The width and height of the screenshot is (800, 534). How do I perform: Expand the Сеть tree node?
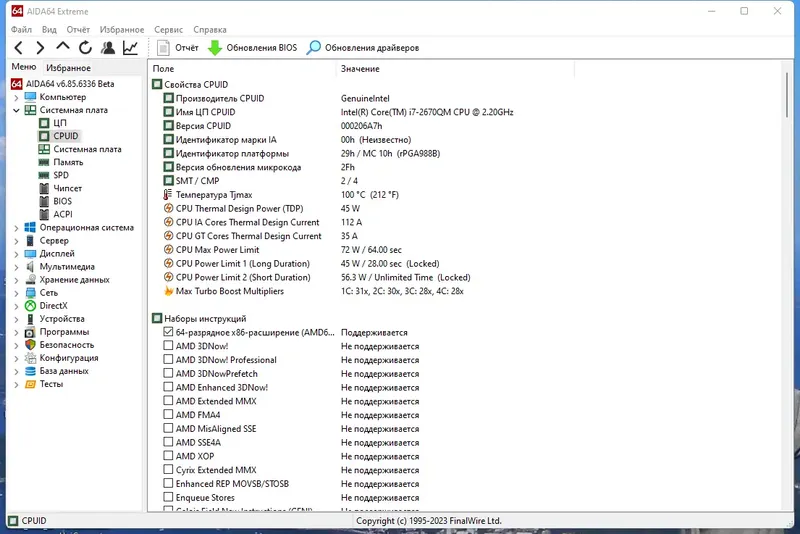click(16, 293)
